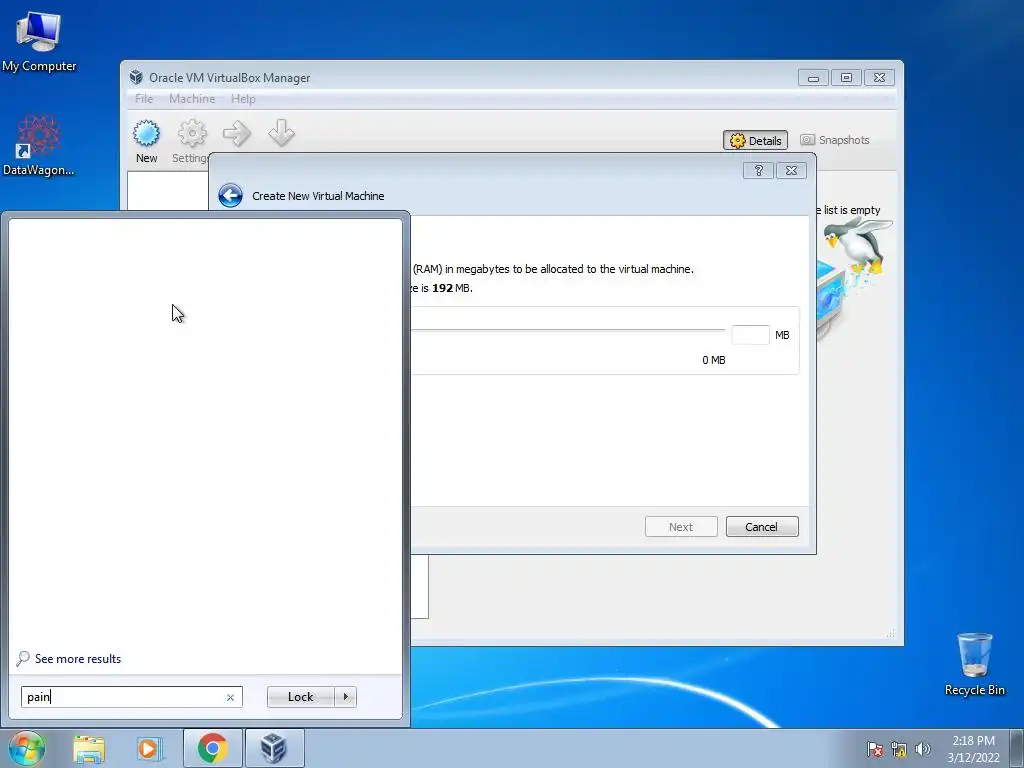
Task: Switch to the Details view
Action: [x=756, y=140]
